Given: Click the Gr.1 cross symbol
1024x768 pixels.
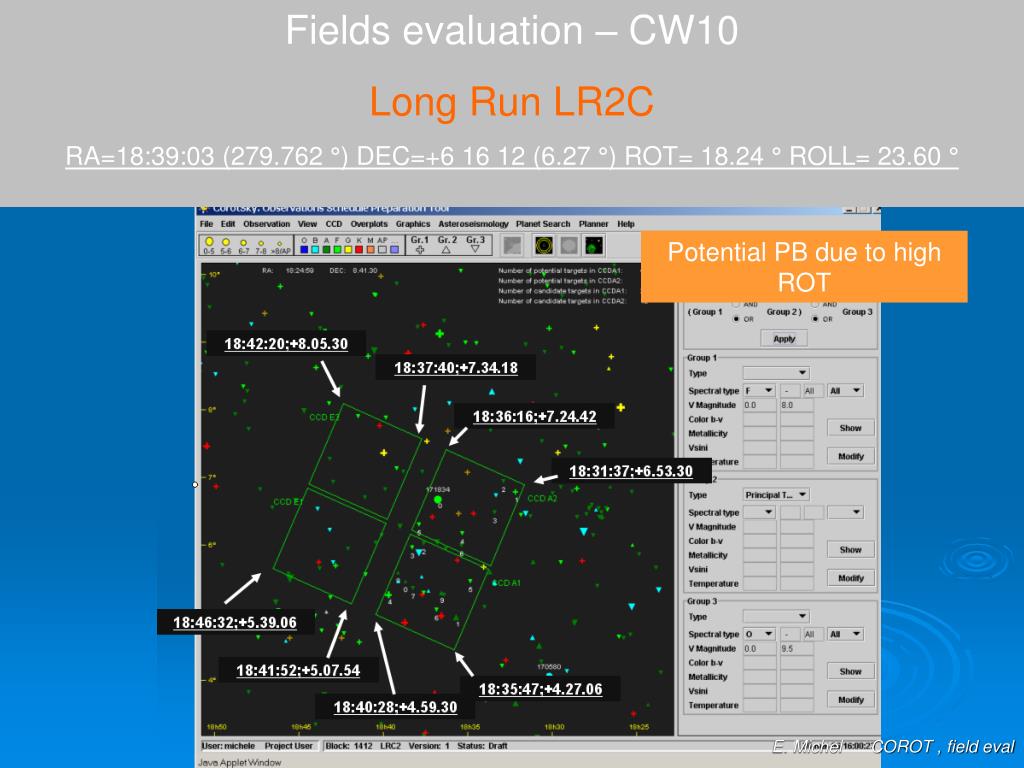Looking at the screenshot, I should (x=420, y=249).
